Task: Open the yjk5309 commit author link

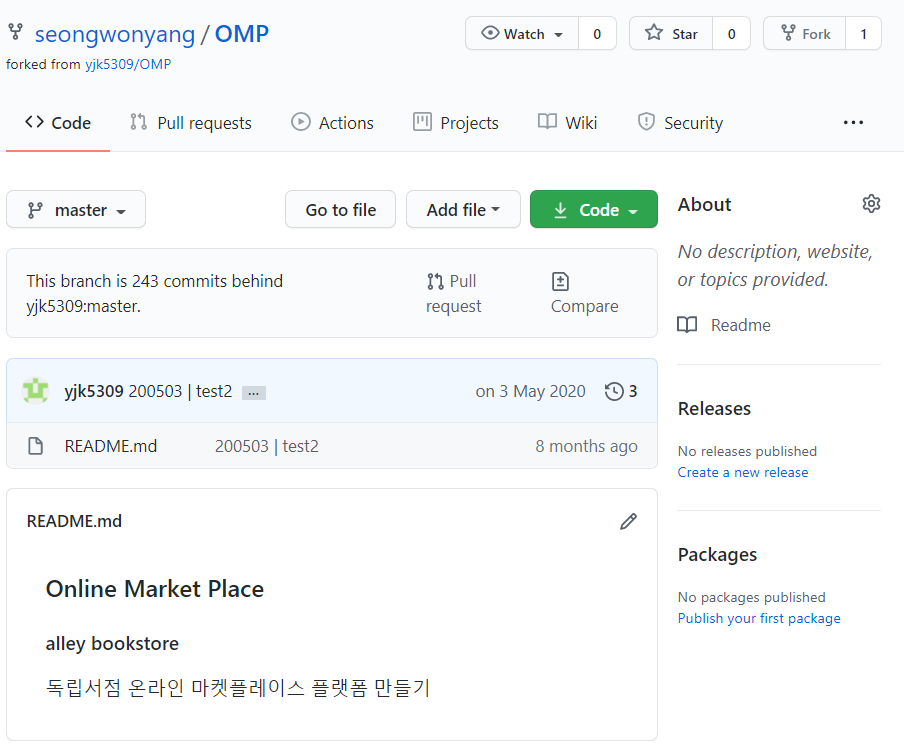Action: [94, 391]
